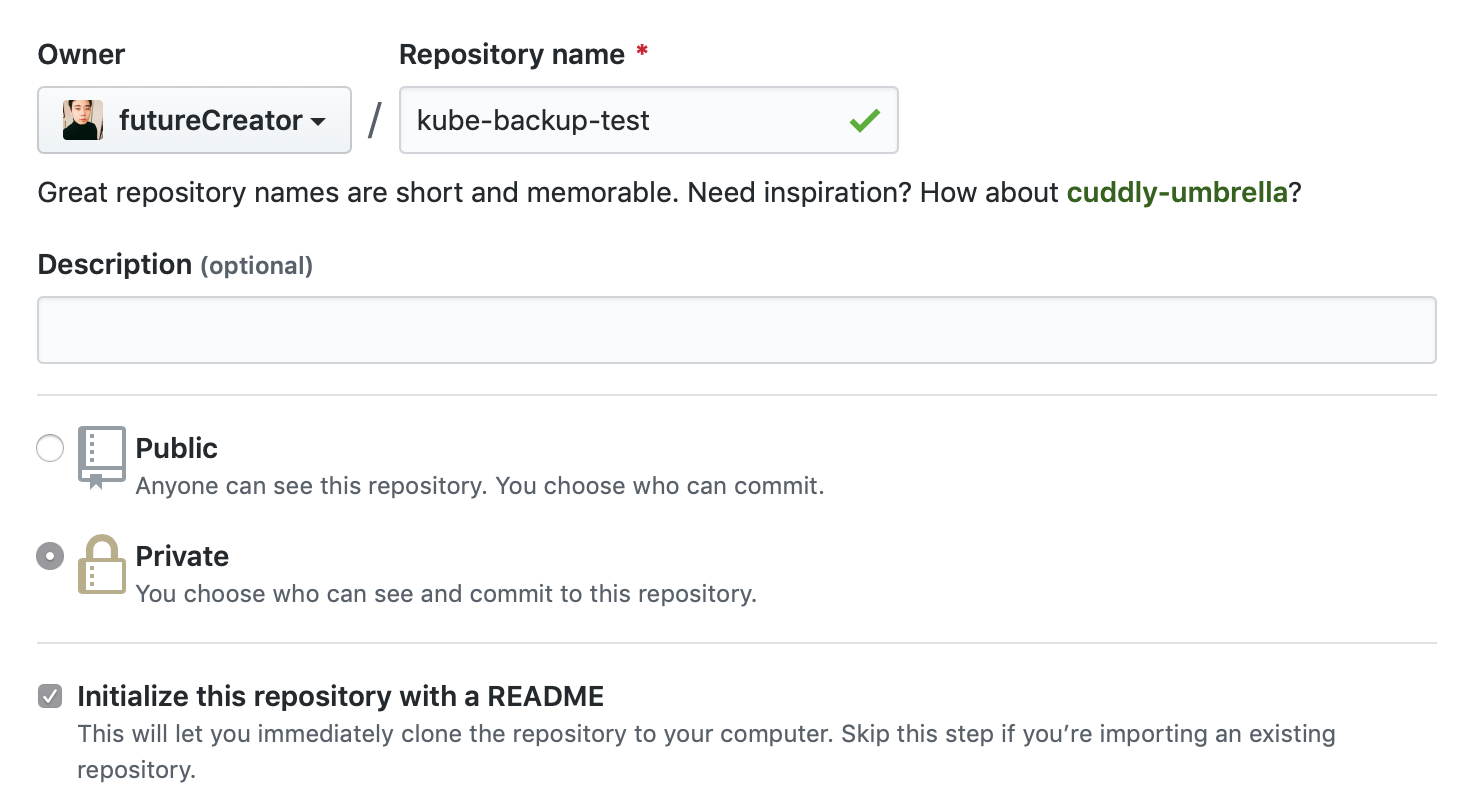Open the owner picker to switch accounts
1464x810 pixels.
(194, 120)
